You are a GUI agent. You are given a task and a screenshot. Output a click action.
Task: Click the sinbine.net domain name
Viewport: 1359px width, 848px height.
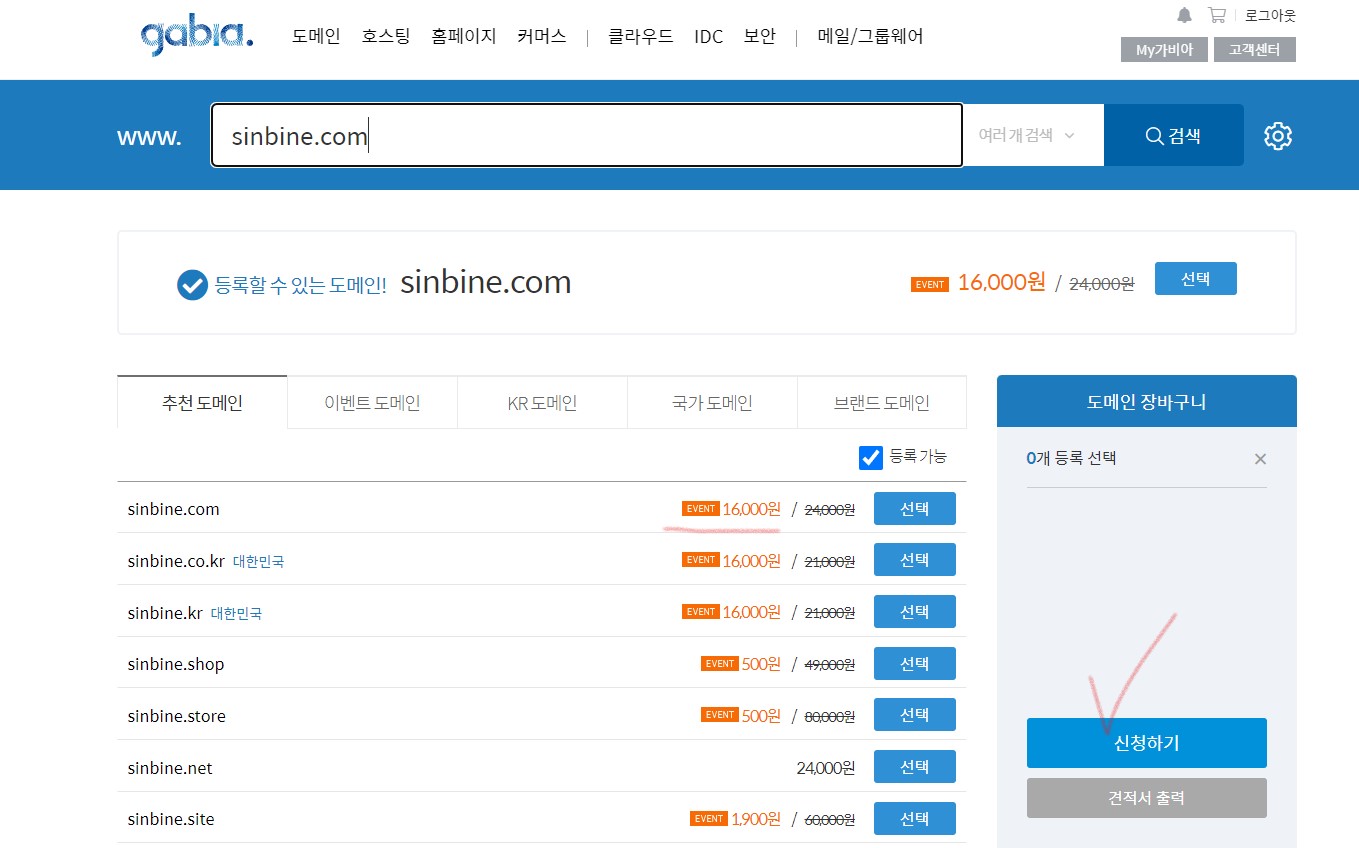pyautogui.click(x=170, y=768)
